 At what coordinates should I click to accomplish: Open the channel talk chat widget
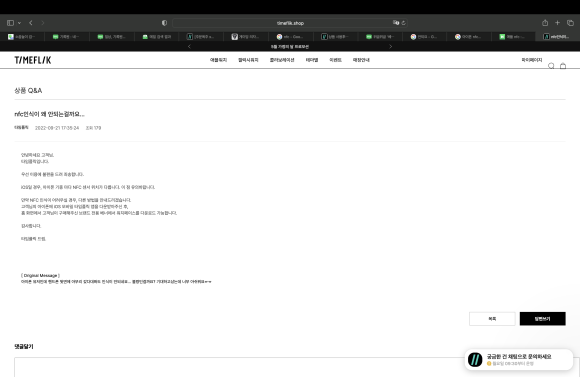tap(519, 359)
